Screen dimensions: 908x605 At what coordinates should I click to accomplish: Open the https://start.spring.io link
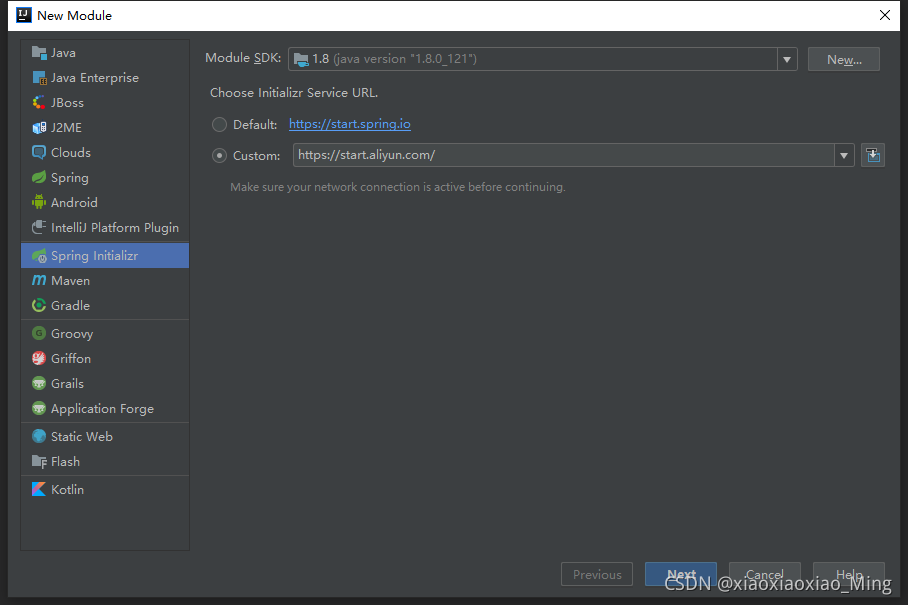point(350,124)
